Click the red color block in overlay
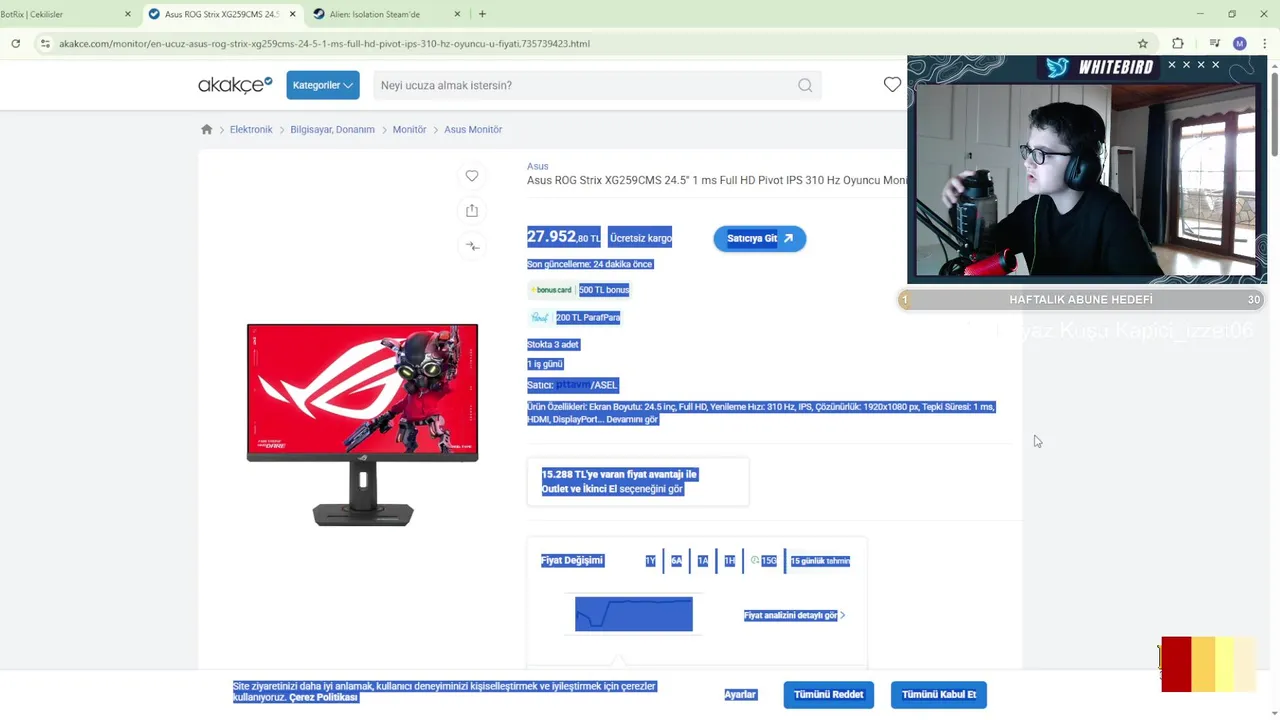The image size is (1280, 720). click(x=1176, y=664)
